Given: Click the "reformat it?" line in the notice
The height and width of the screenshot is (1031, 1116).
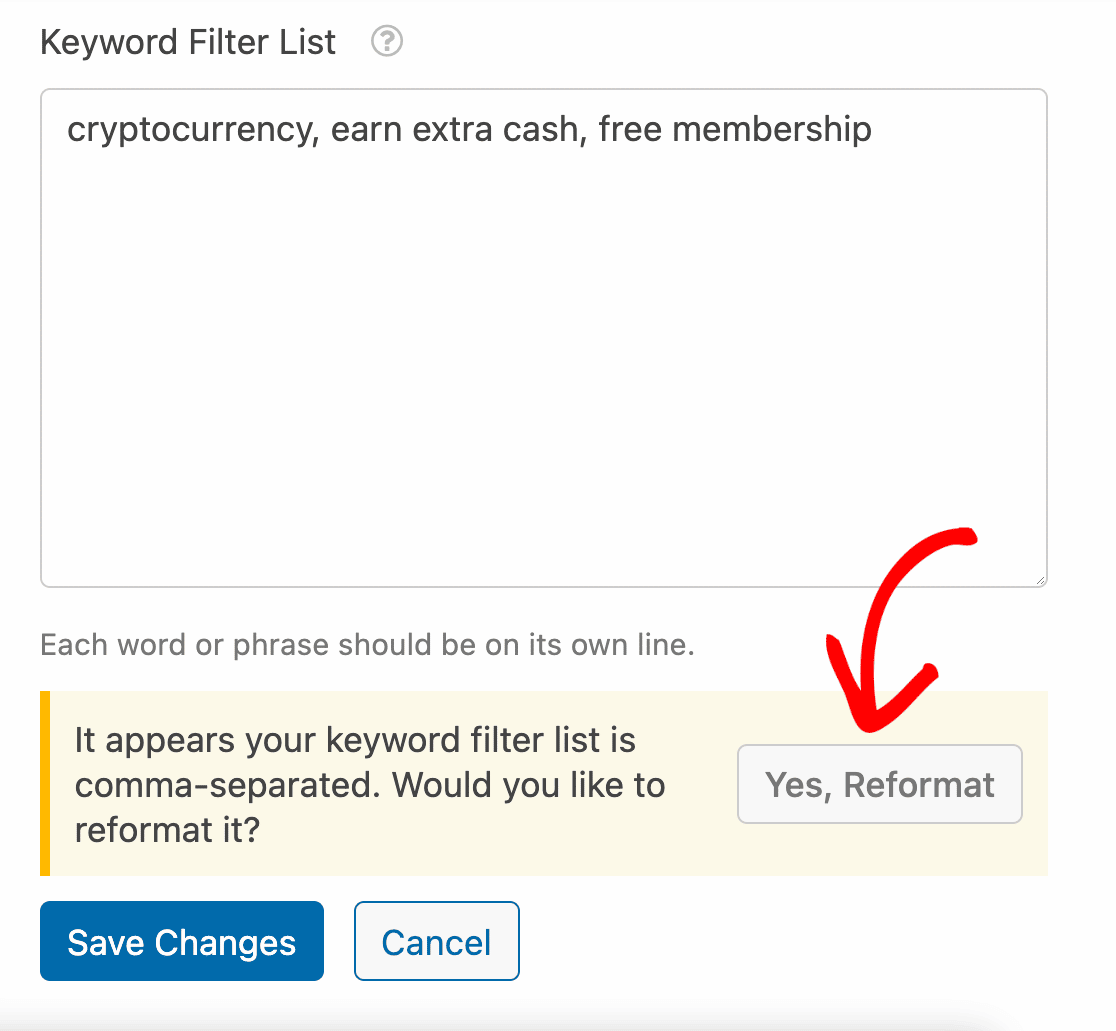Looking at the screenshot, I should [167, 830].
